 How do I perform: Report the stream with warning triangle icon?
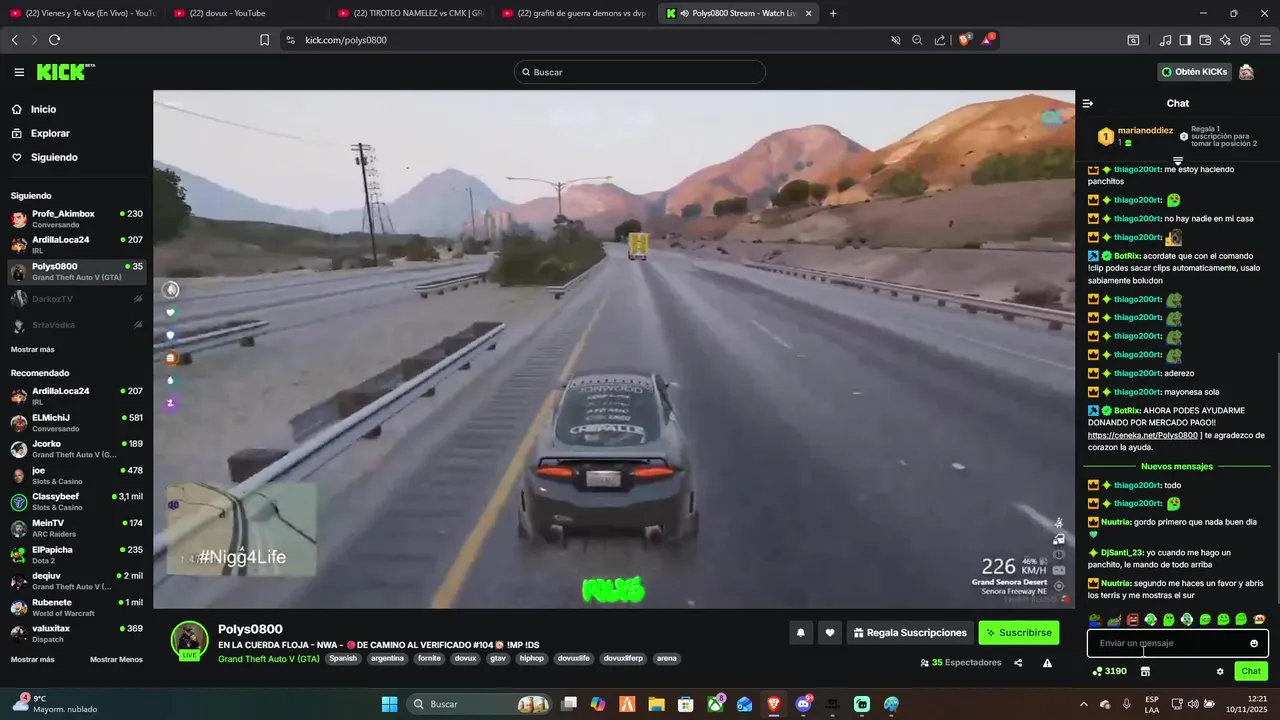pyautogui.click(x=1047, y=662)
